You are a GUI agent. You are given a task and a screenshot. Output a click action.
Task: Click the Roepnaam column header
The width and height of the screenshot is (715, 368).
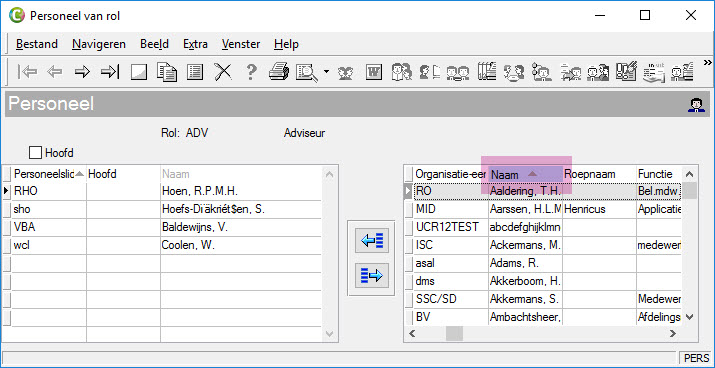point(599,174)
